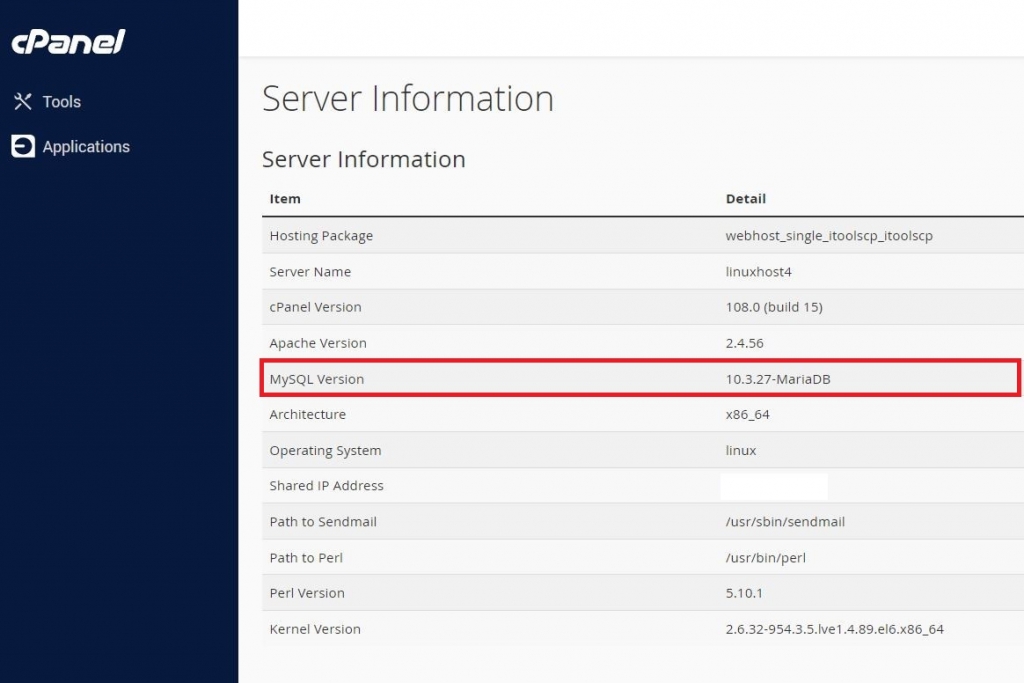
Task: Select the 'Path to Perl' label
Action: click(306, 558)
